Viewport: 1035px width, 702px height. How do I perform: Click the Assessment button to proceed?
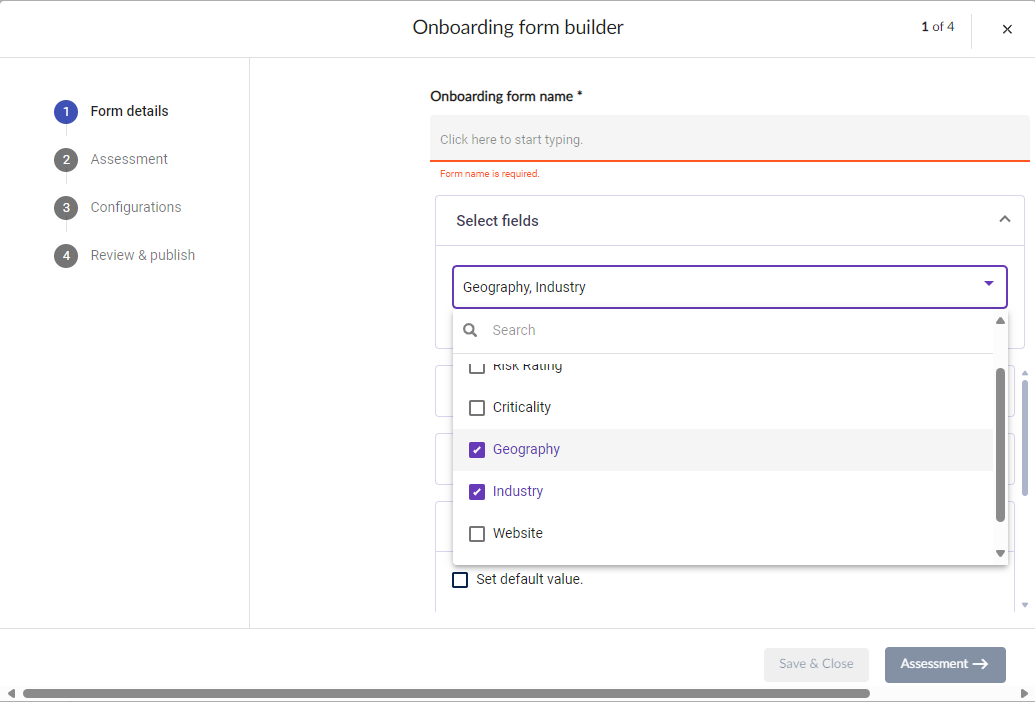(x=945, y=664)
